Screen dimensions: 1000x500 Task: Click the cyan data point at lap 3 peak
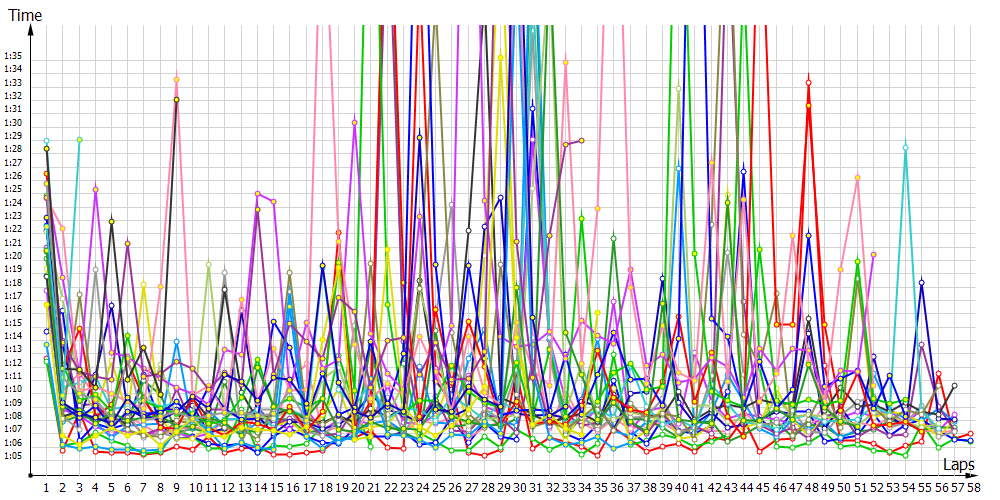(79, 139)
